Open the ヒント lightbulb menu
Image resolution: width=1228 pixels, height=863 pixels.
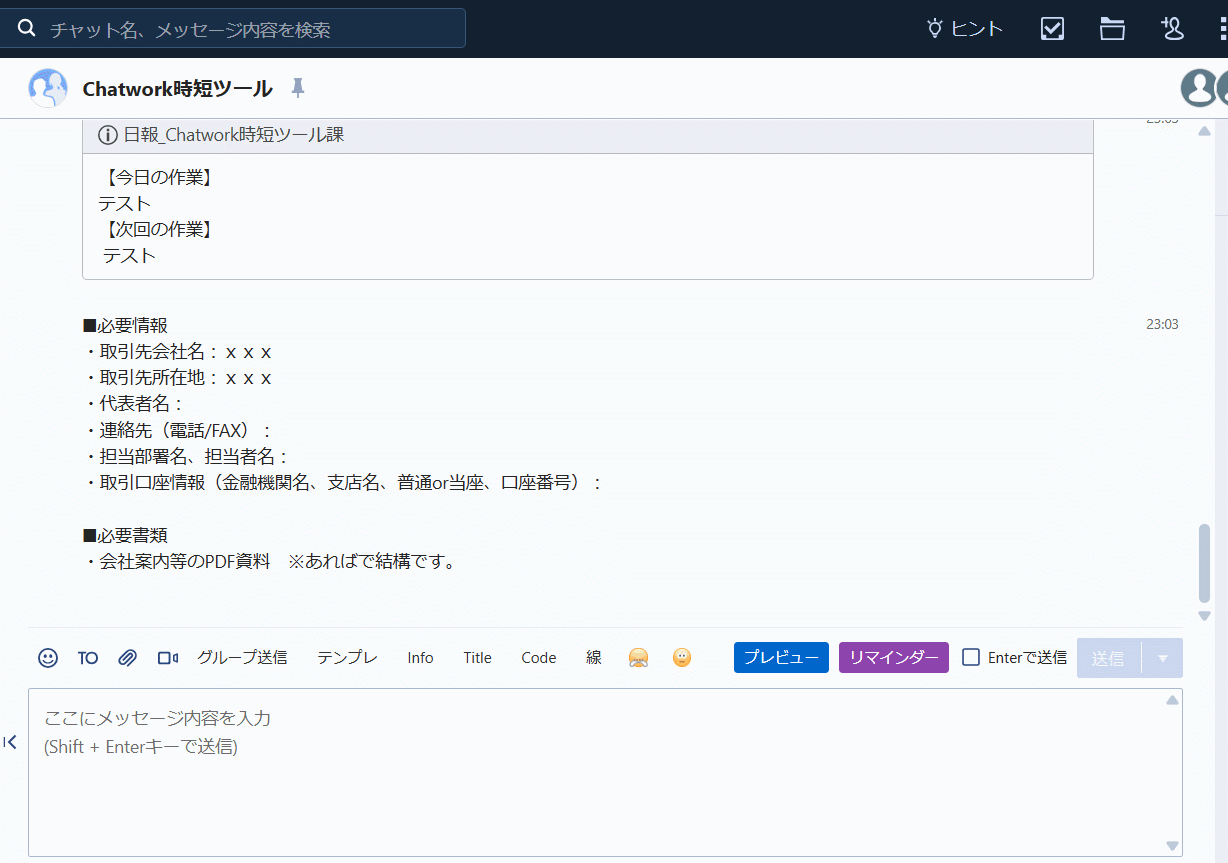(x=964, y=29)
